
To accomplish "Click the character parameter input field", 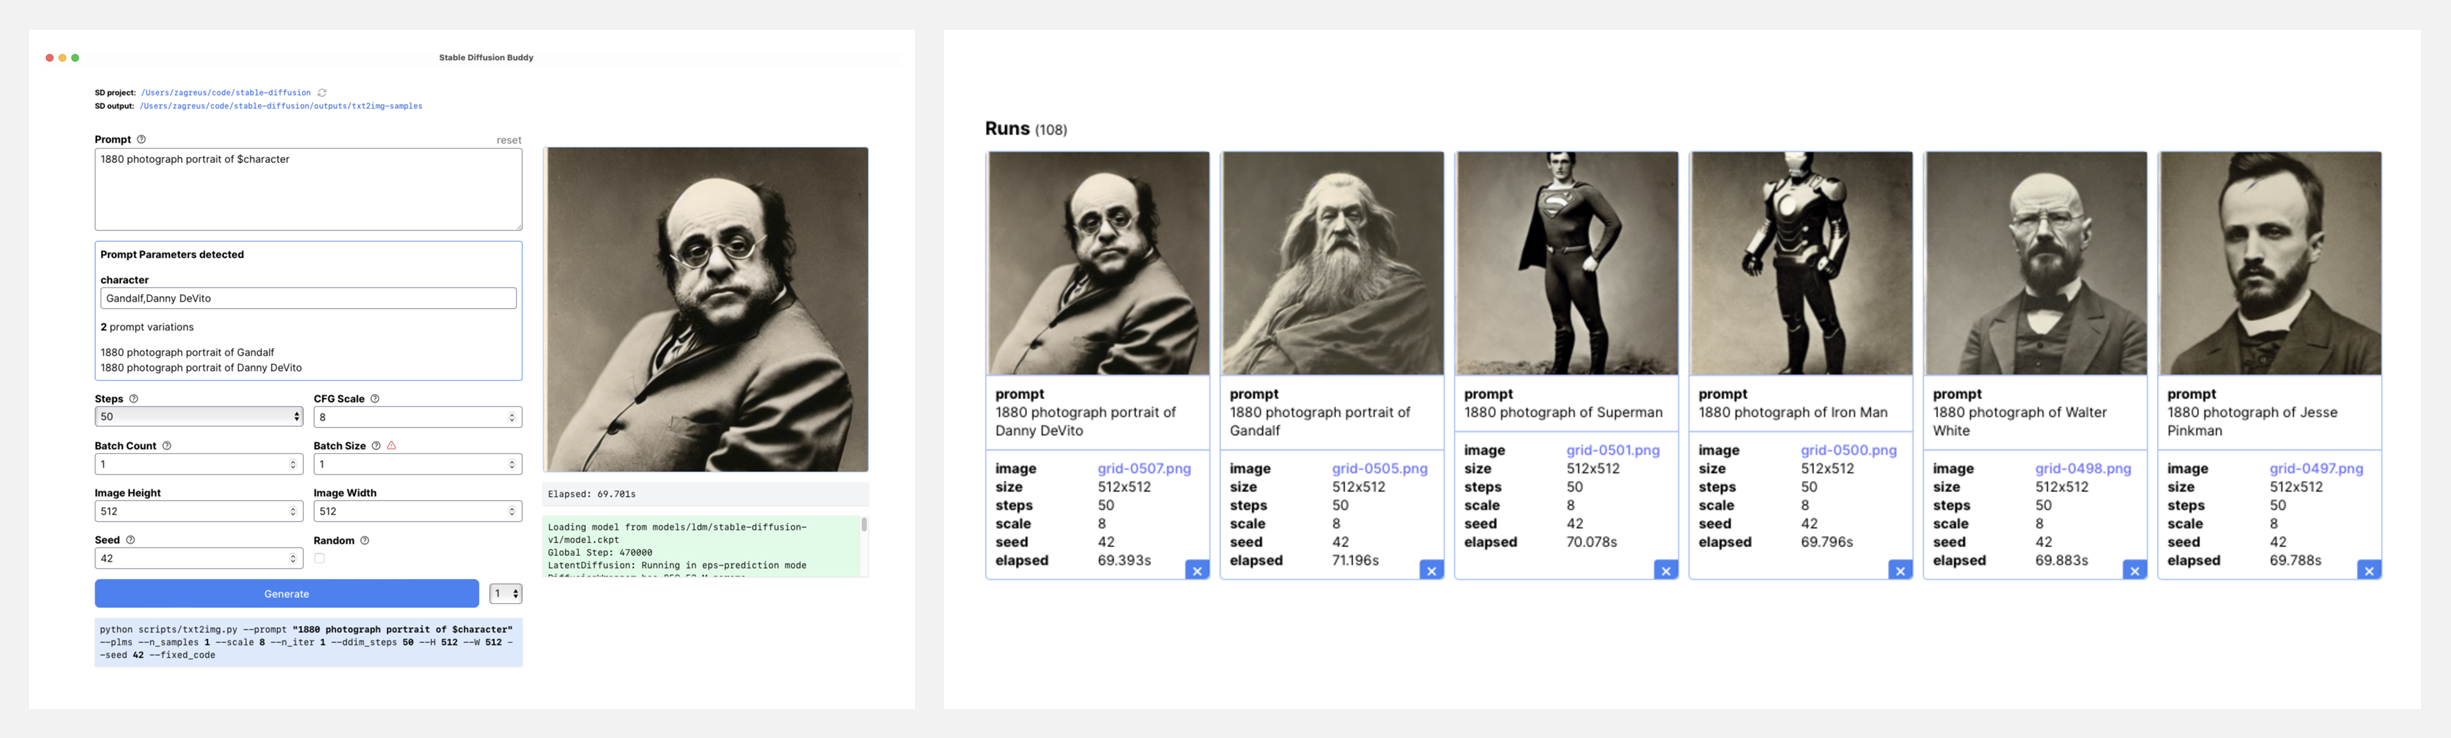I will pyautogui.click(x=308, y=298).
